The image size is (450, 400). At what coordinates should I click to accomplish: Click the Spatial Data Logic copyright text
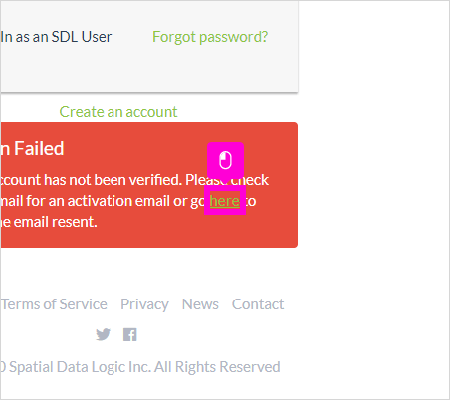tap(140, 367)
